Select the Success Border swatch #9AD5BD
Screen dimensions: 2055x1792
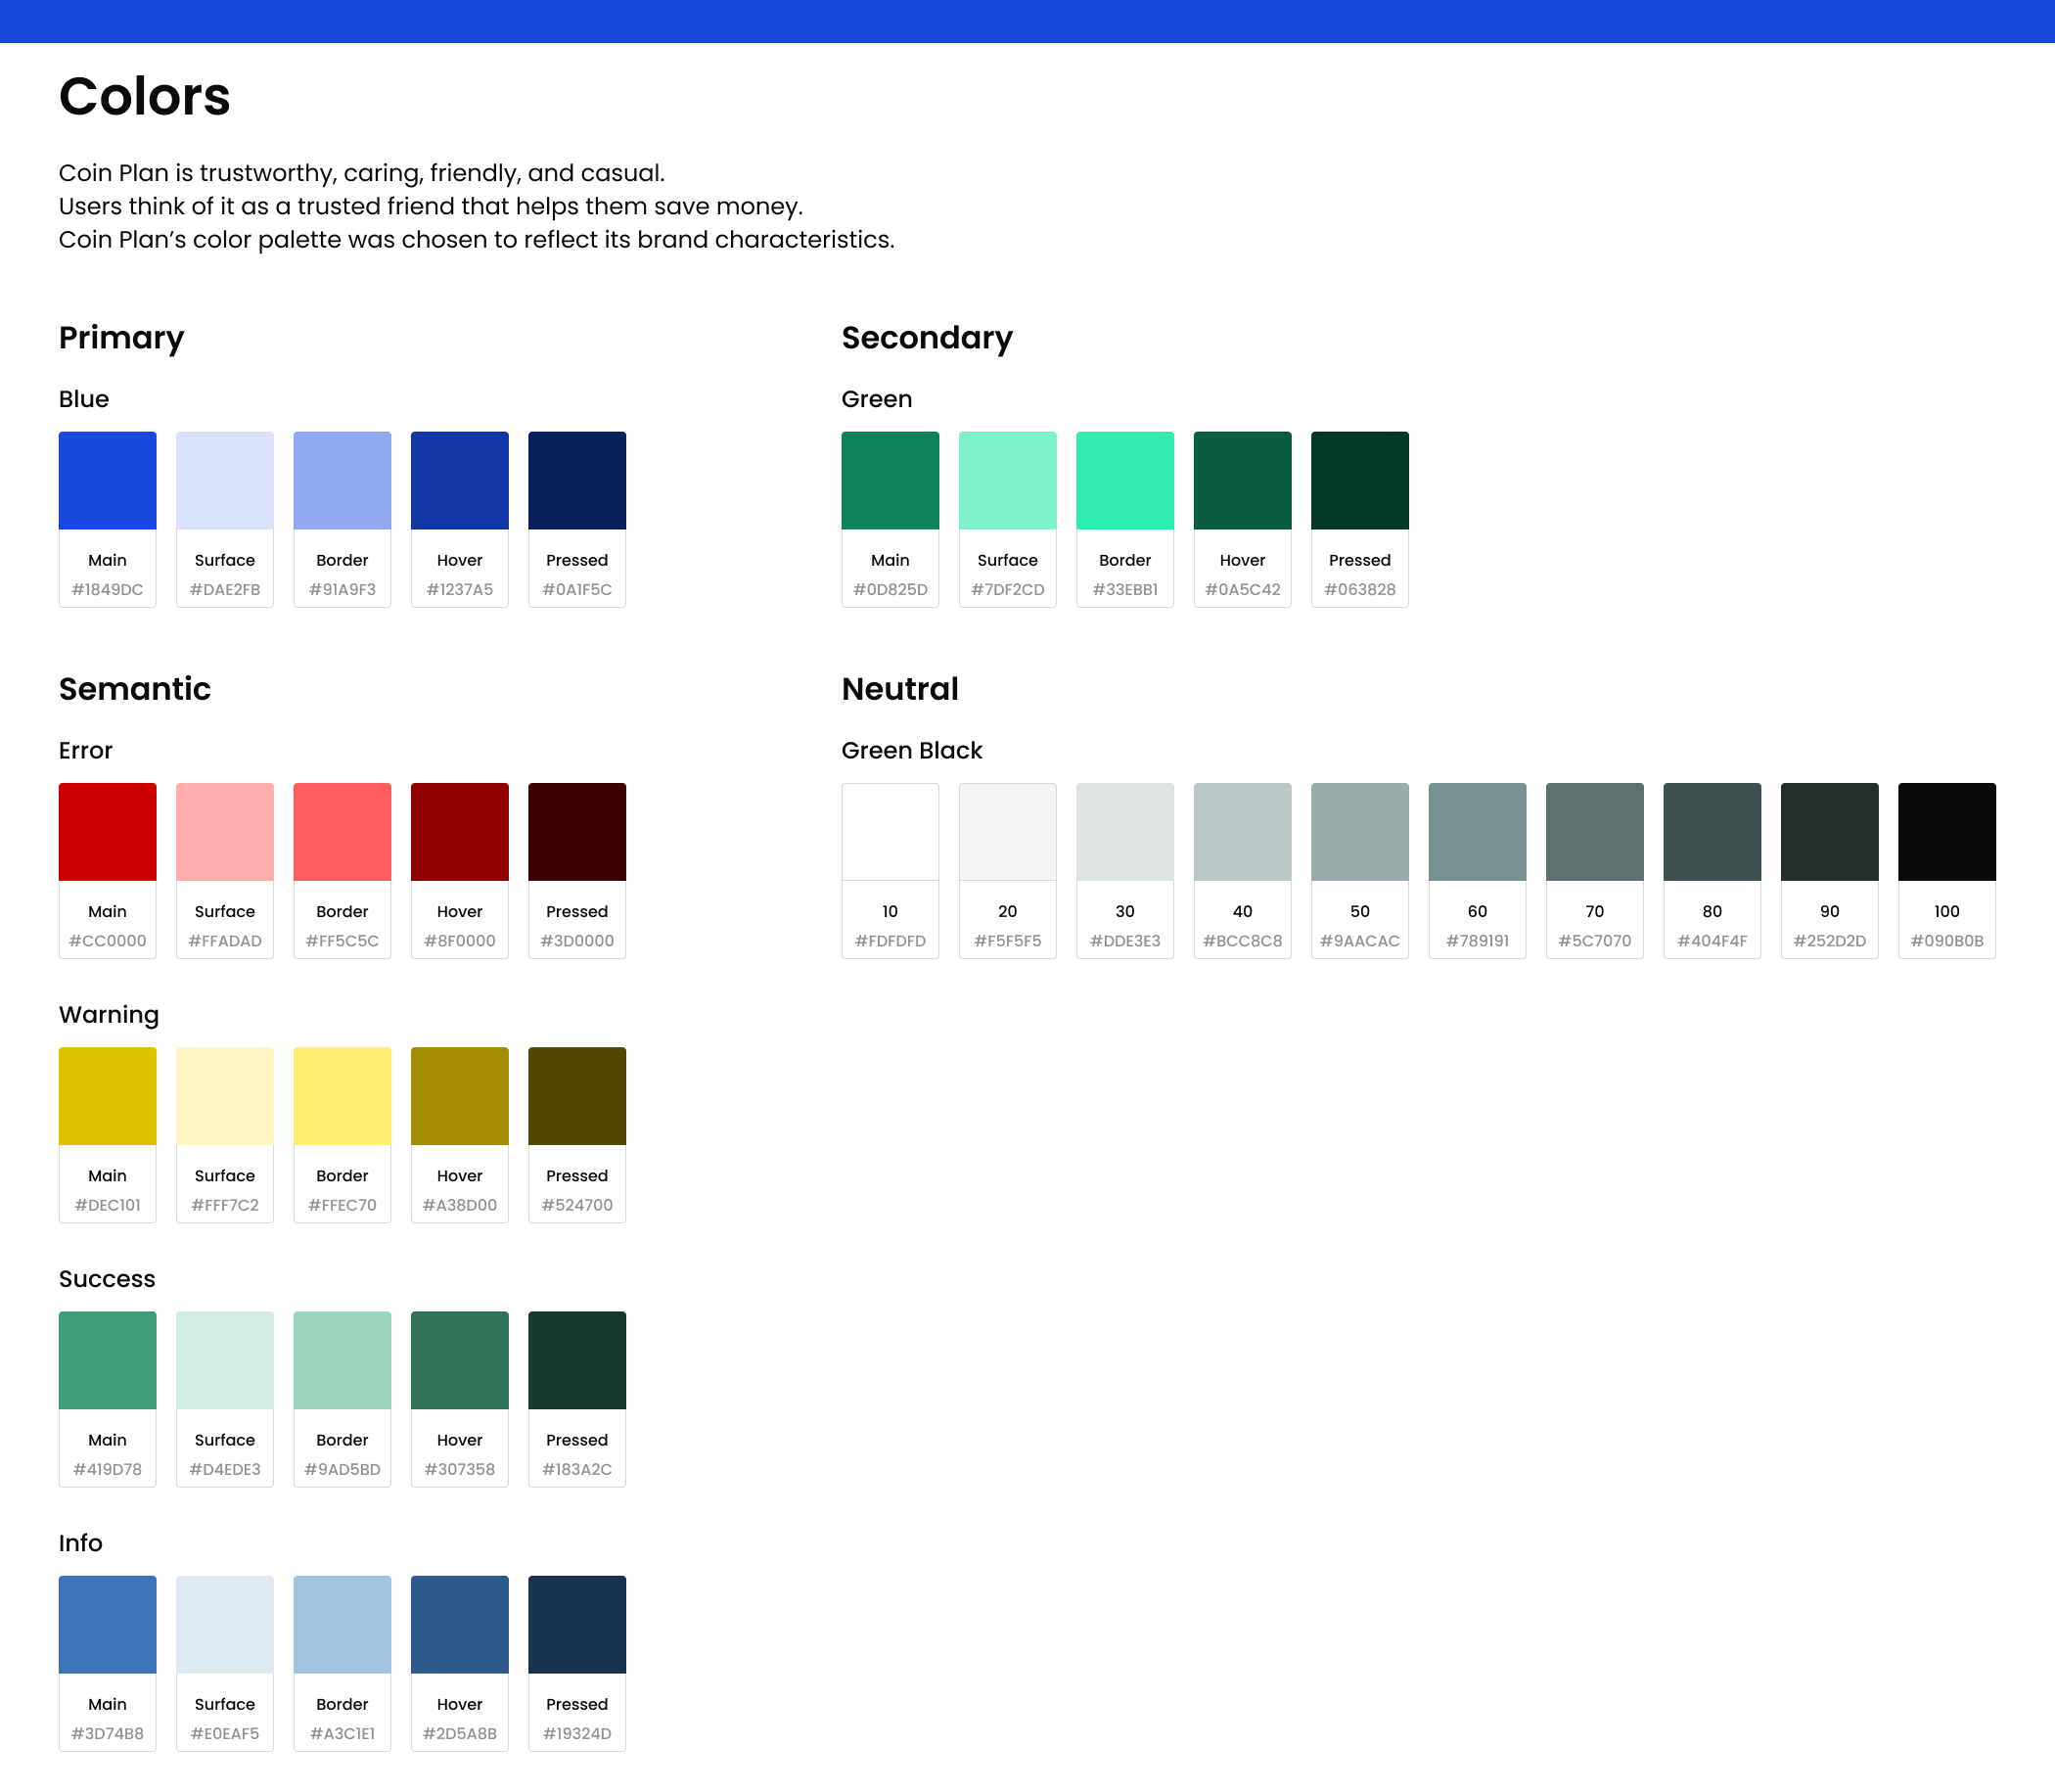tap(342, 1360)
